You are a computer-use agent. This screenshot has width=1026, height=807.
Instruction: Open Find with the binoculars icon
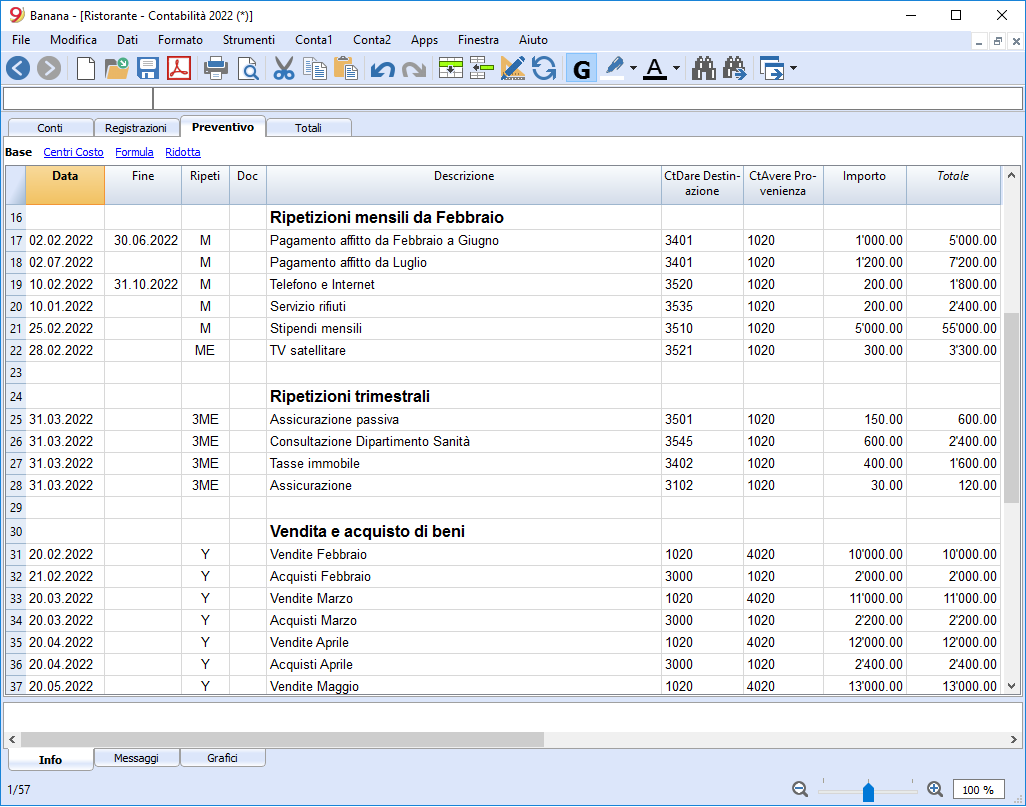[x=703, y=68]
